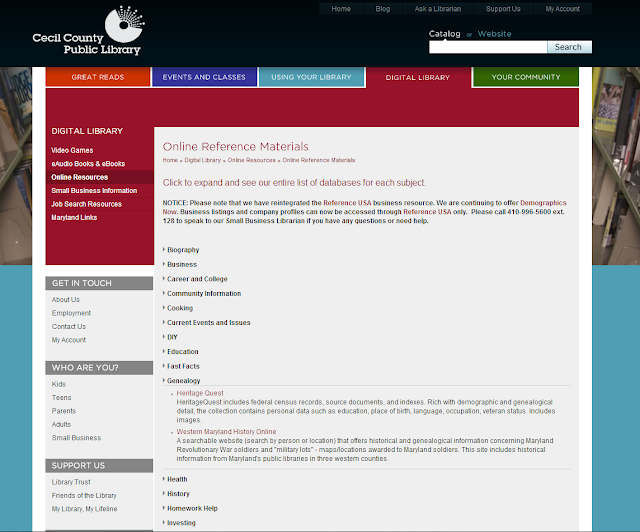The image size is (640, 532).
Task: Open the Using Your Library tab
Action: tap(311, 77)
